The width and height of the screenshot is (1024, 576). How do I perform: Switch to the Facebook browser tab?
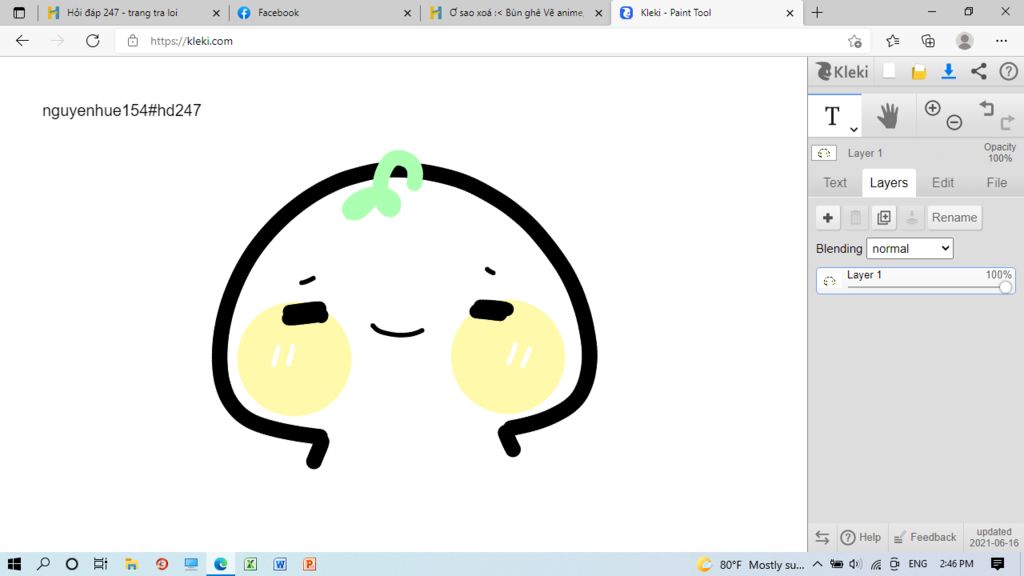(x=278, y=12)
